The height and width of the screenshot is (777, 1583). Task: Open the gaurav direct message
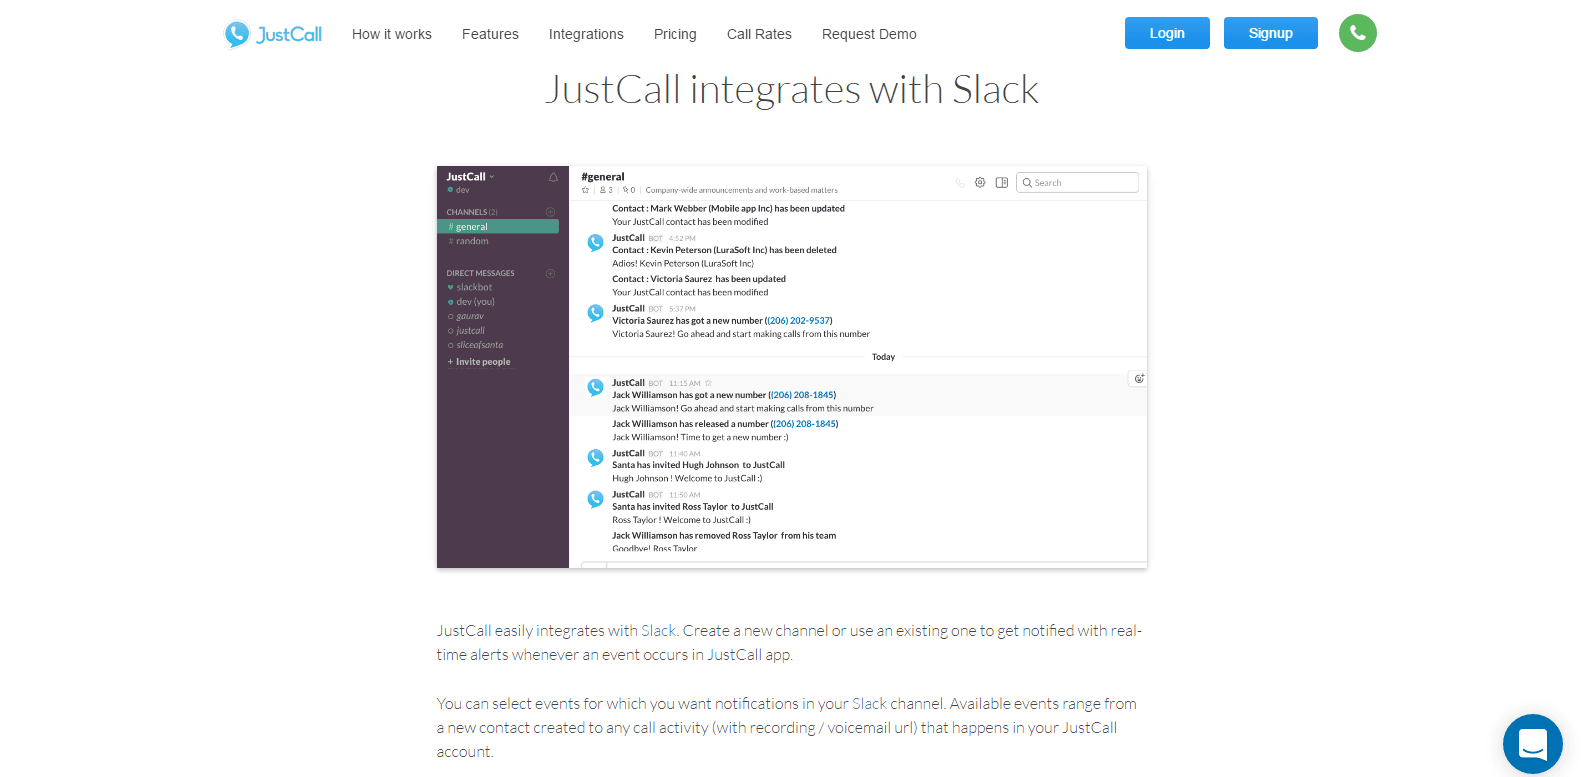[465, 316]
